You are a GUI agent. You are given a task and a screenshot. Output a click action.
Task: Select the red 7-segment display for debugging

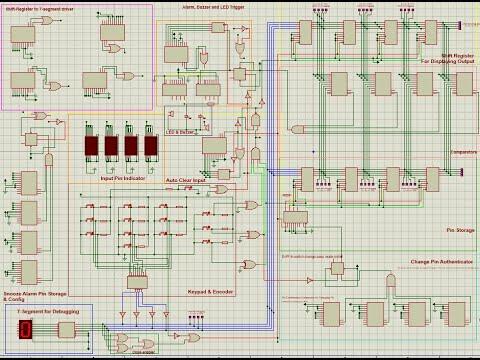(x=25, y=329)
